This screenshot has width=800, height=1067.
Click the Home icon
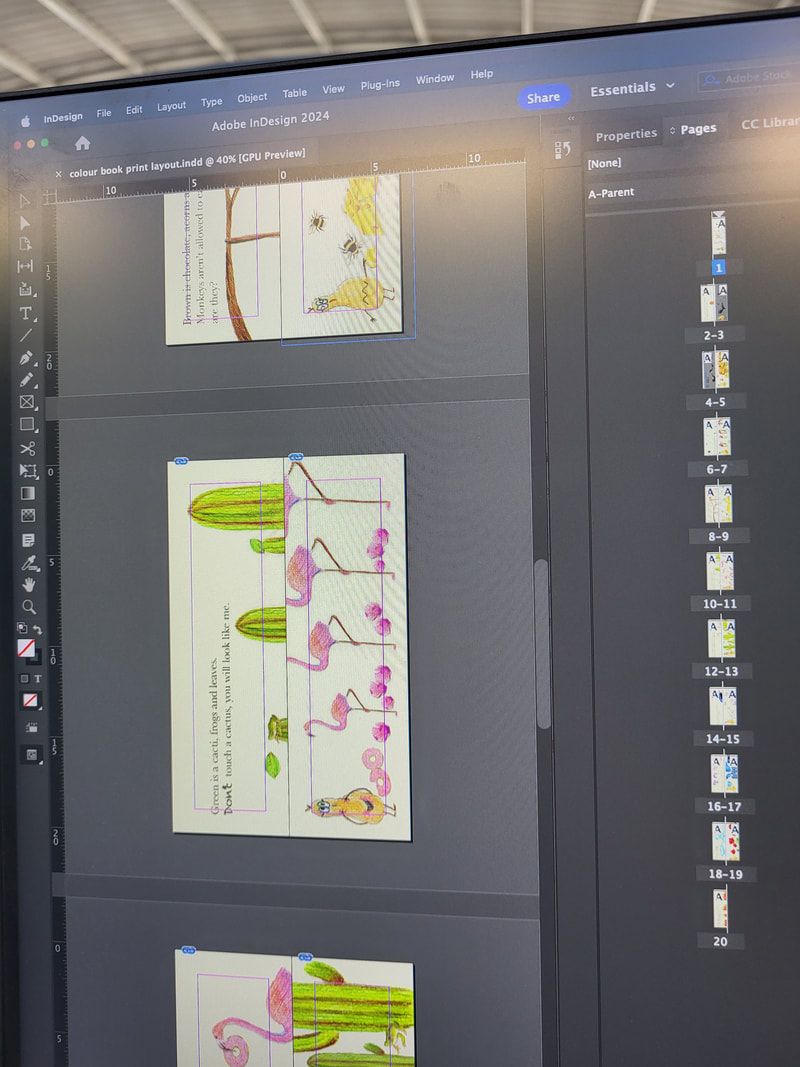coord(82,143)
